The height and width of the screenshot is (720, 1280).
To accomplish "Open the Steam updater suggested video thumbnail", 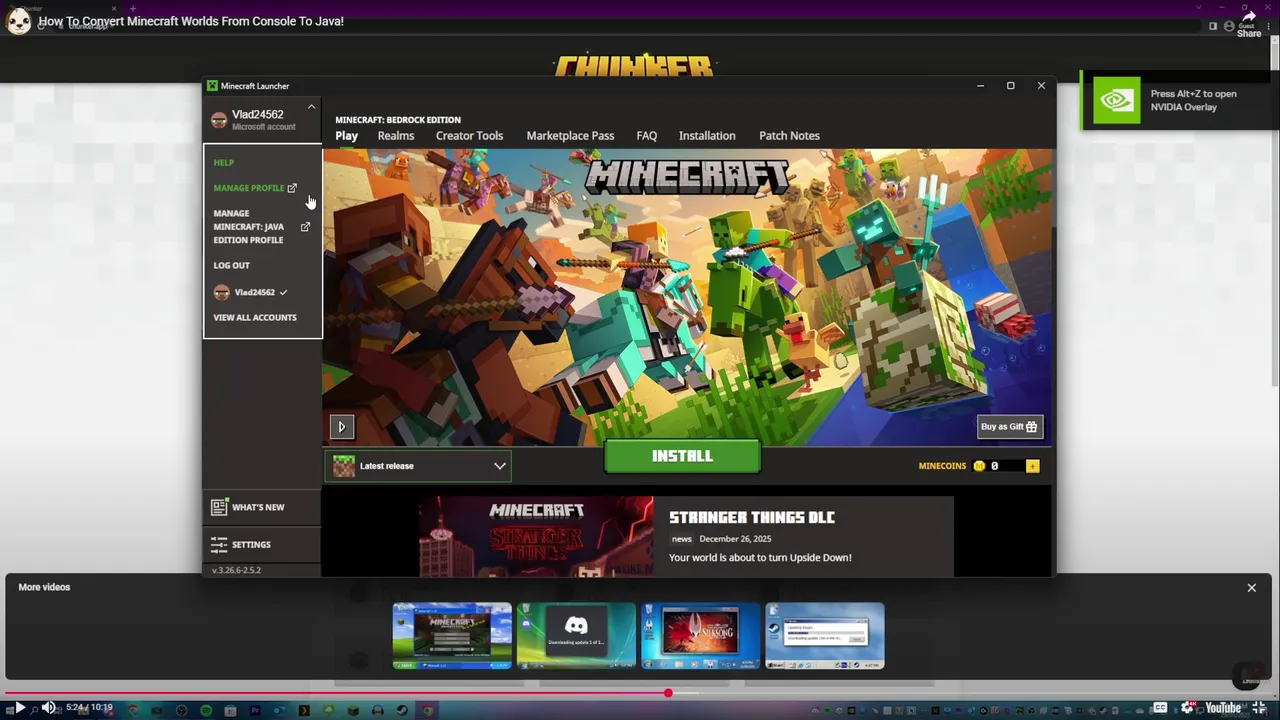I will pyautogui.click(x=825, y=636).
